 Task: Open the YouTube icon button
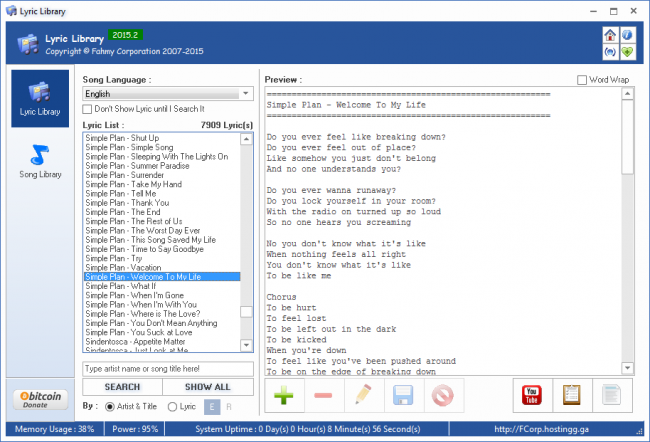click(x=532, y=396)
